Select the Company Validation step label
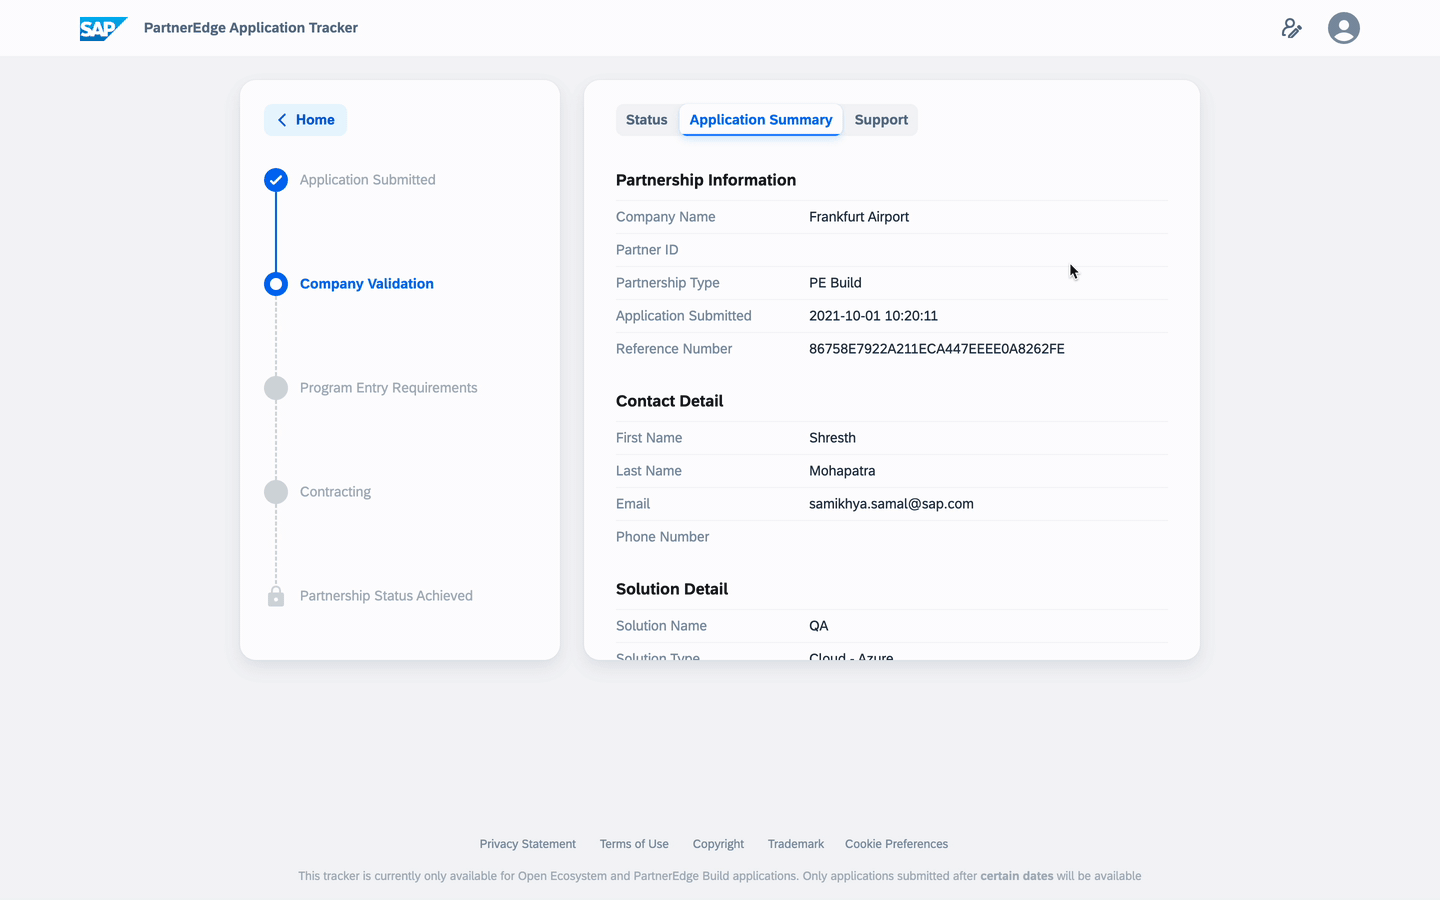 coord(367,284)
